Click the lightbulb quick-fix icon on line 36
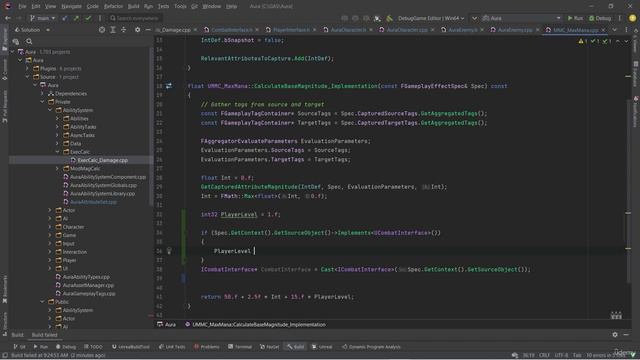Screen dimensions: 640x360 point(169,251)
